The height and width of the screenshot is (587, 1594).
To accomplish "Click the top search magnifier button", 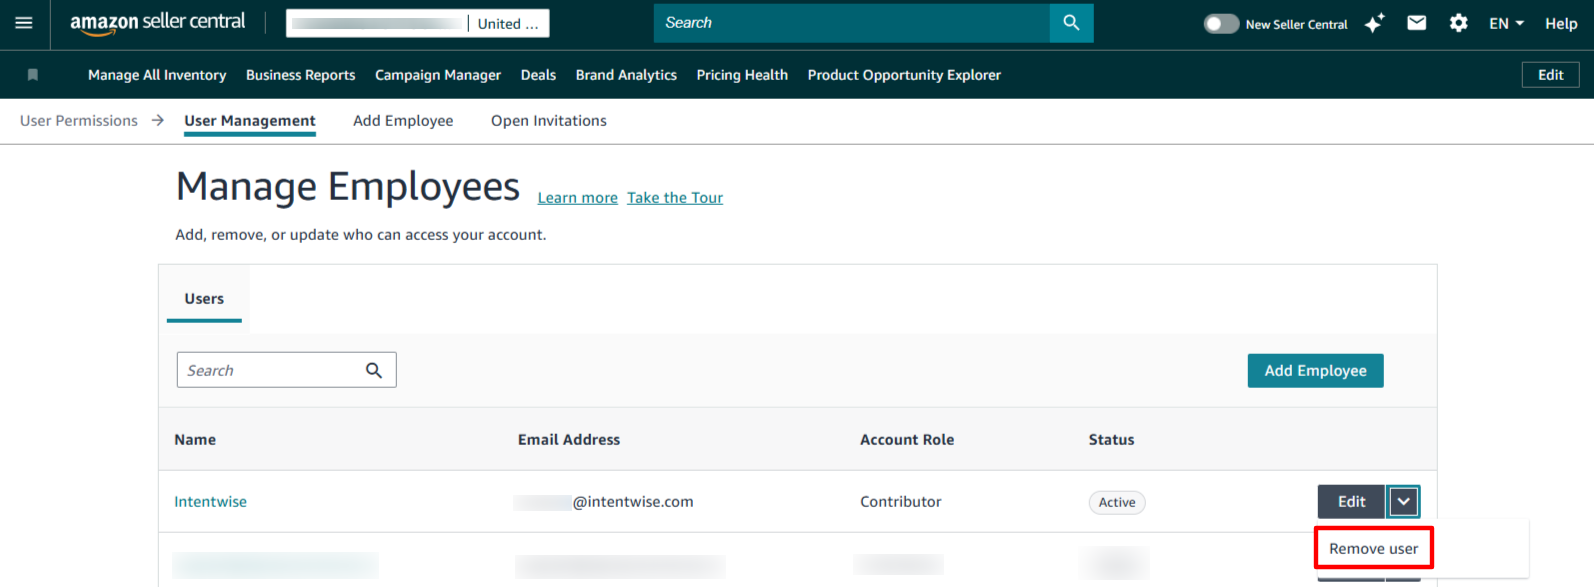I will [x=1071, y=23].
